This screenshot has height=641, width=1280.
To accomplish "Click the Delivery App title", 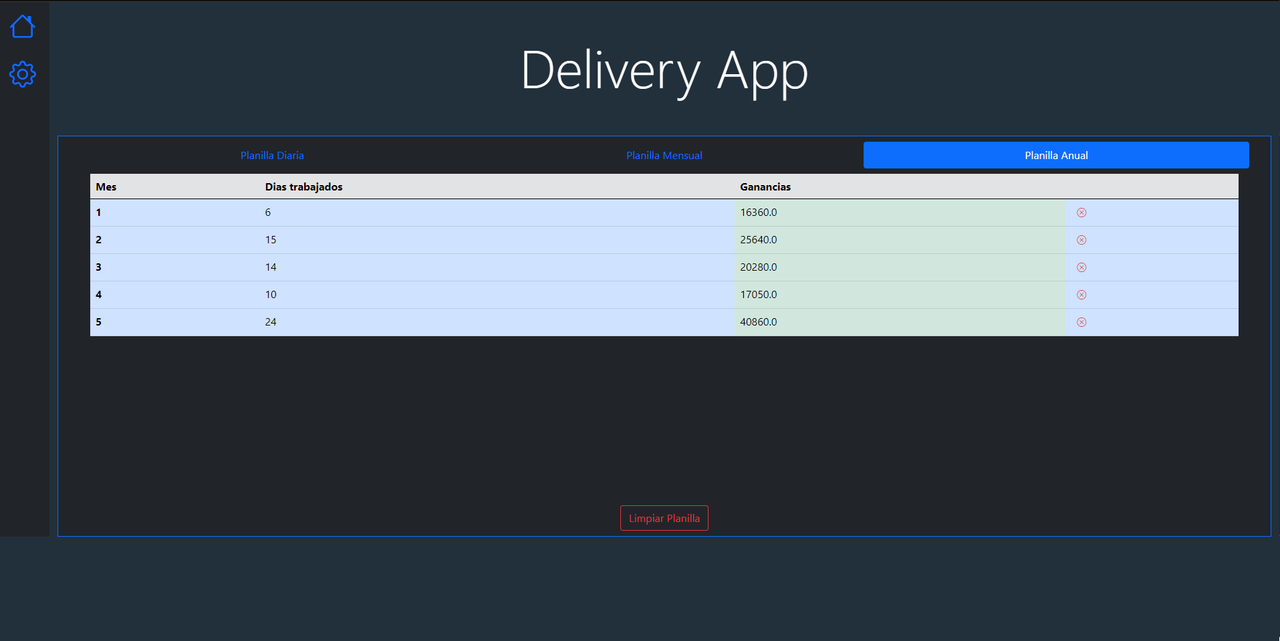I will tap(664, 72).
